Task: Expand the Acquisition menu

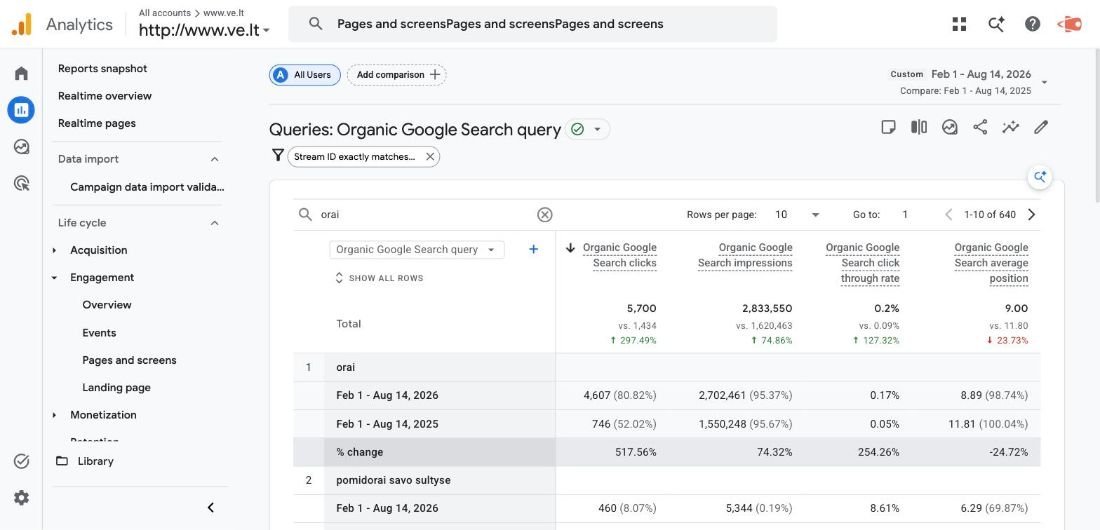Action: [x=54, y=251]
